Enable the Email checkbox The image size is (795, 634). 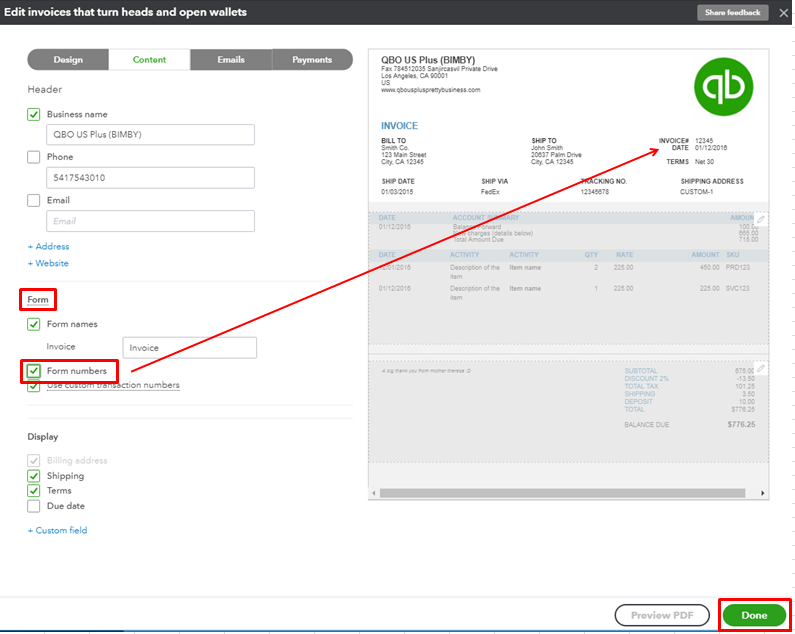point(33,200)
